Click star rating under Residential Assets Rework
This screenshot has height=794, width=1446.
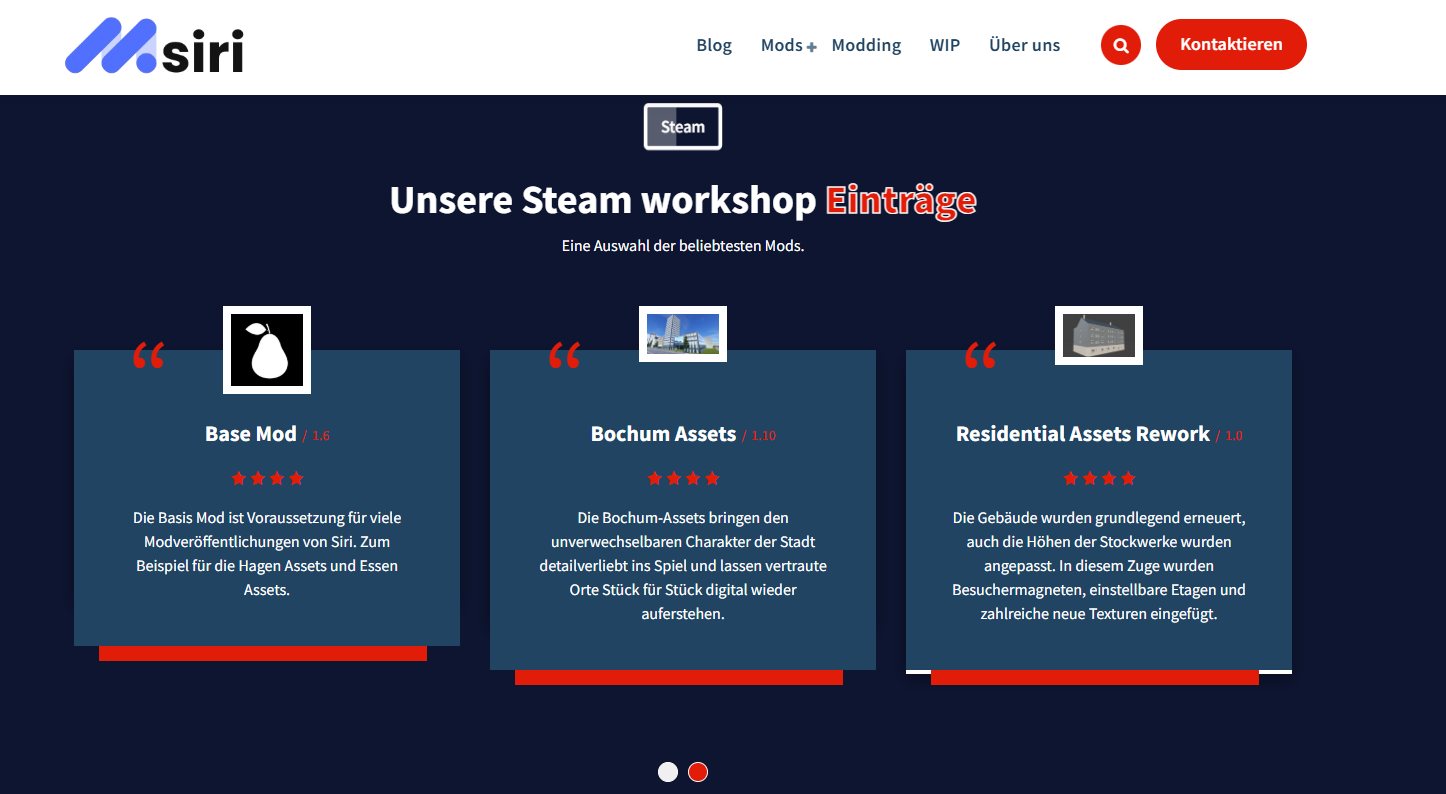point(1099,479)
